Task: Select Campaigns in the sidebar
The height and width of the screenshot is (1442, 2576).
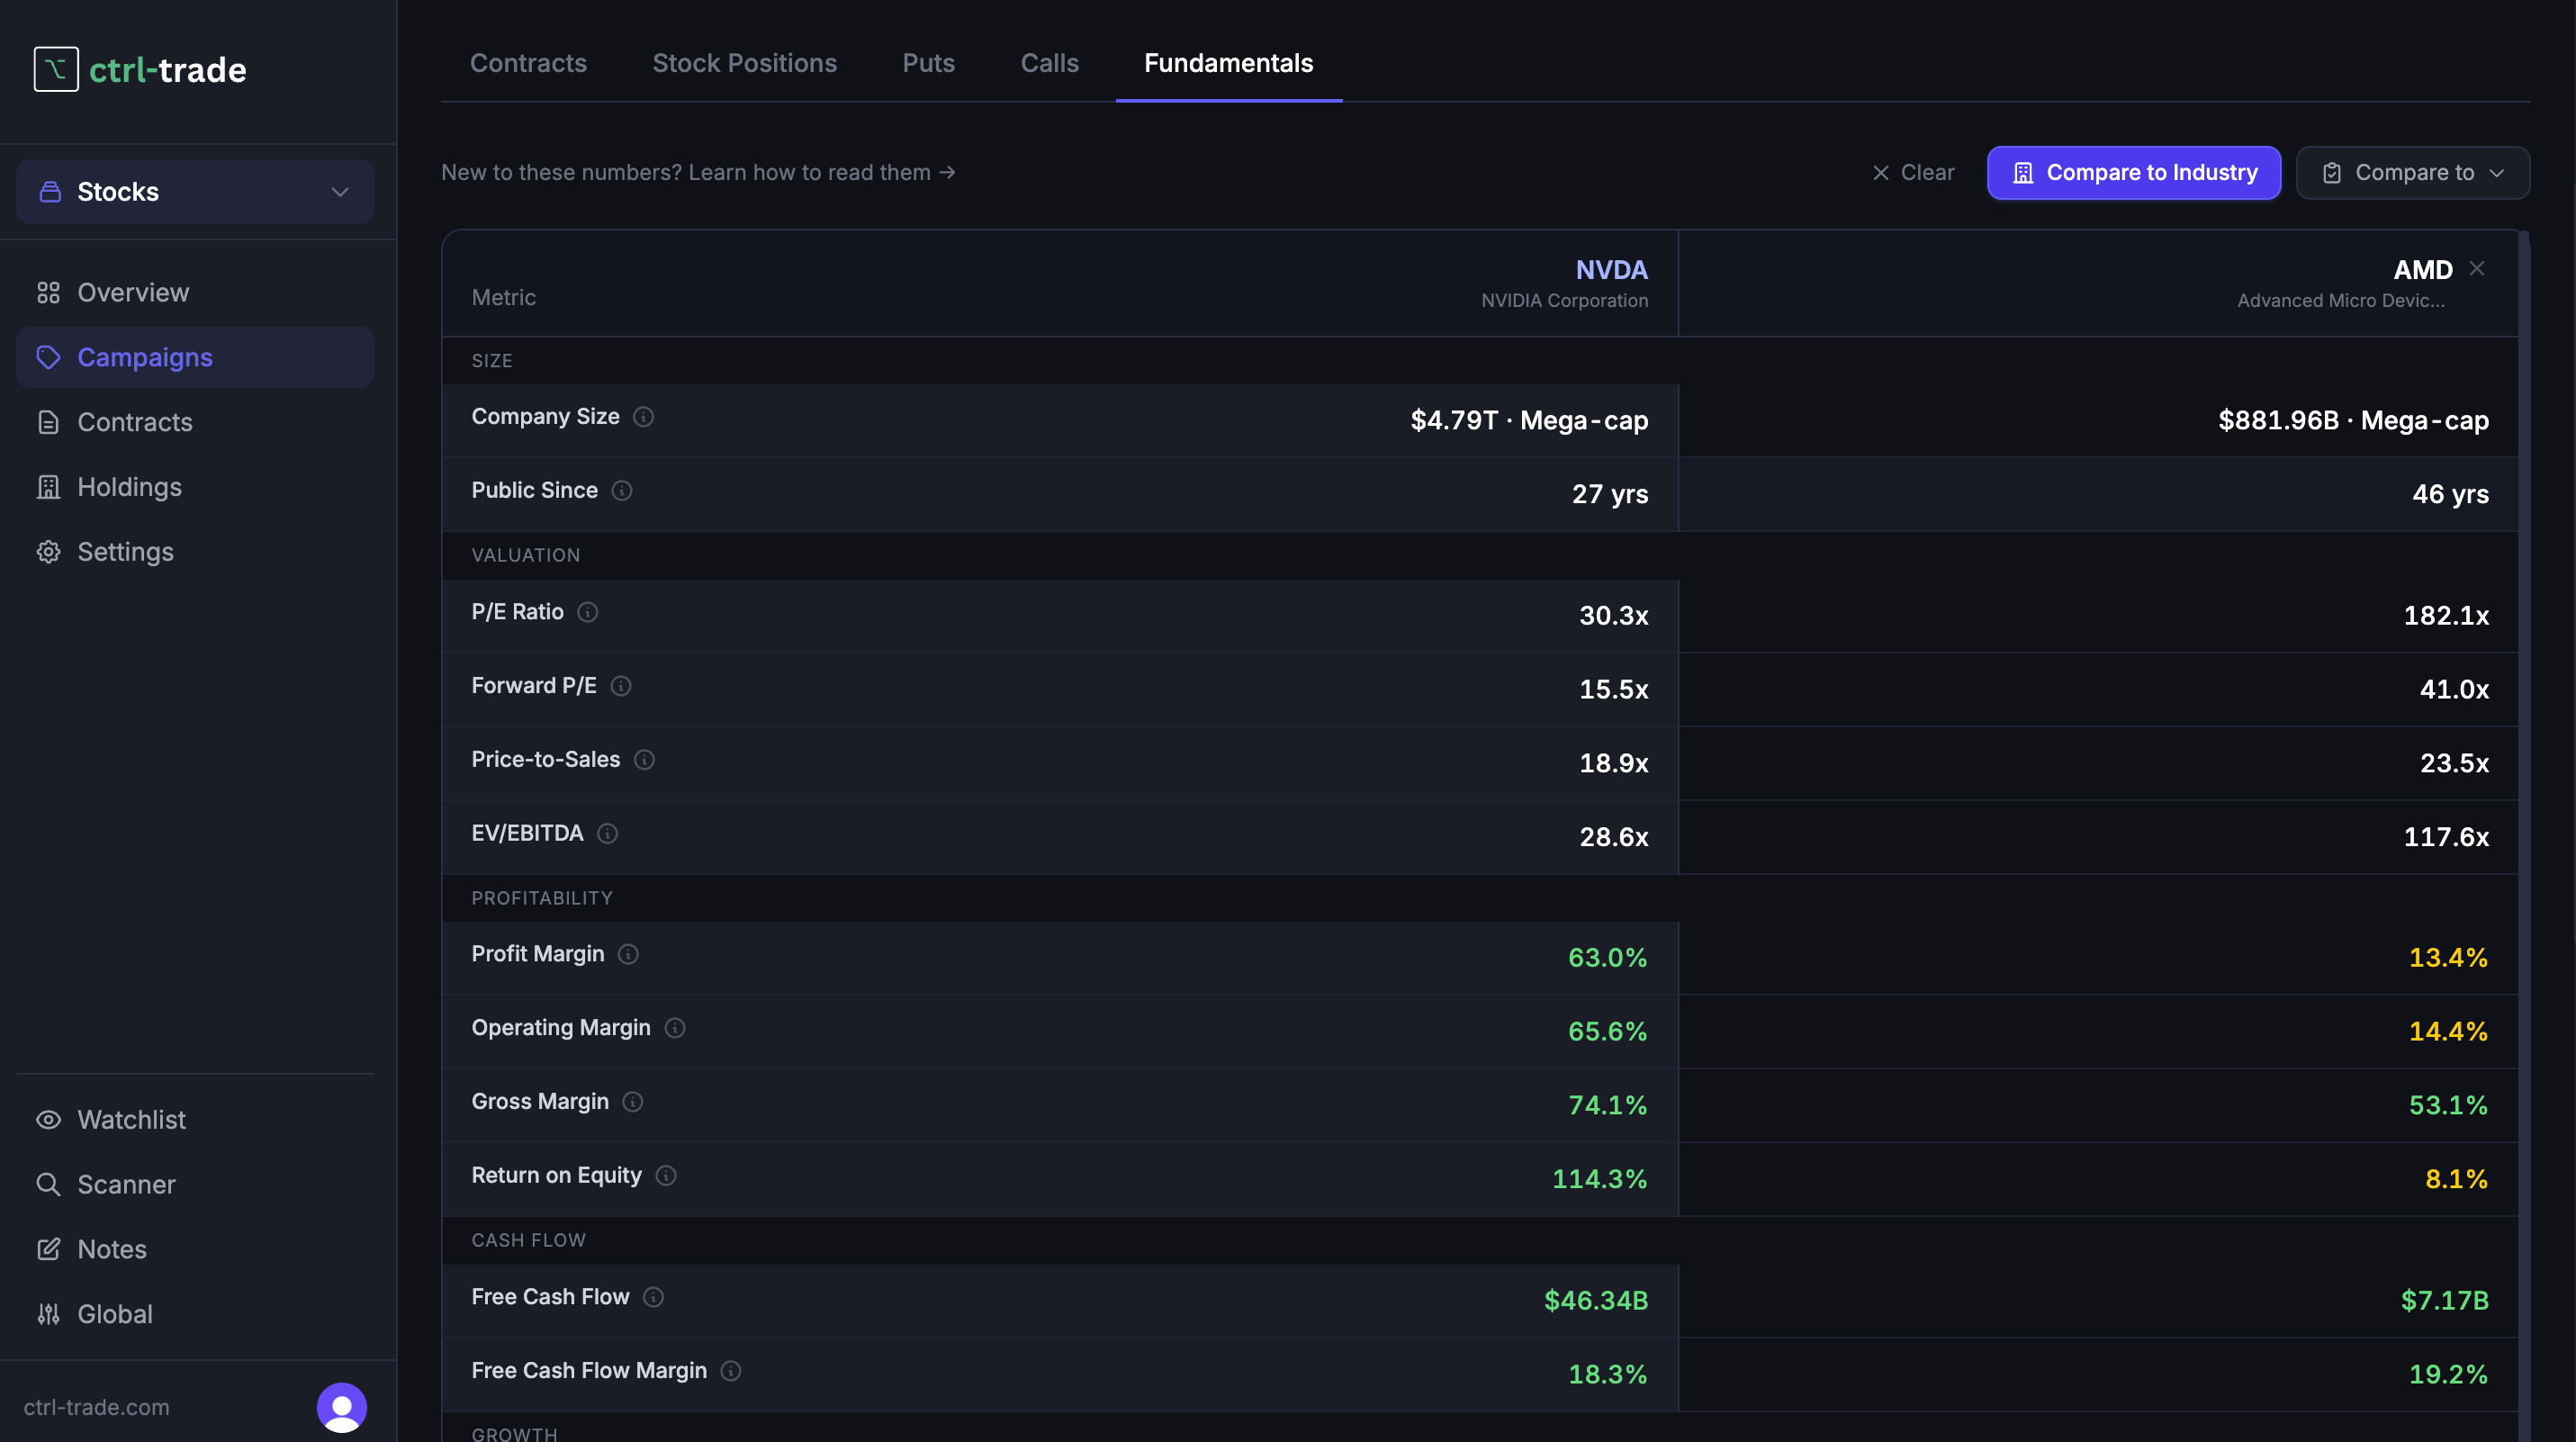Action: 195,357
